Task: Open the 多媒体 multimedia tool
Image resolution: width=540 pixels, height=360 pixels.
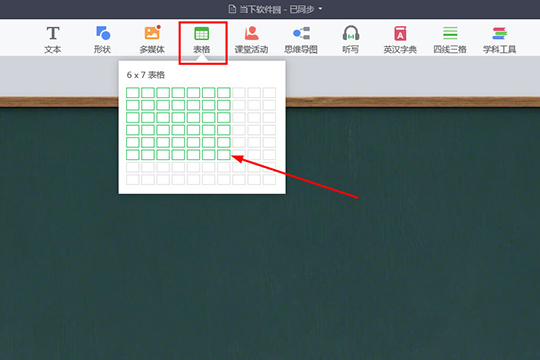Action: point(152,40)
